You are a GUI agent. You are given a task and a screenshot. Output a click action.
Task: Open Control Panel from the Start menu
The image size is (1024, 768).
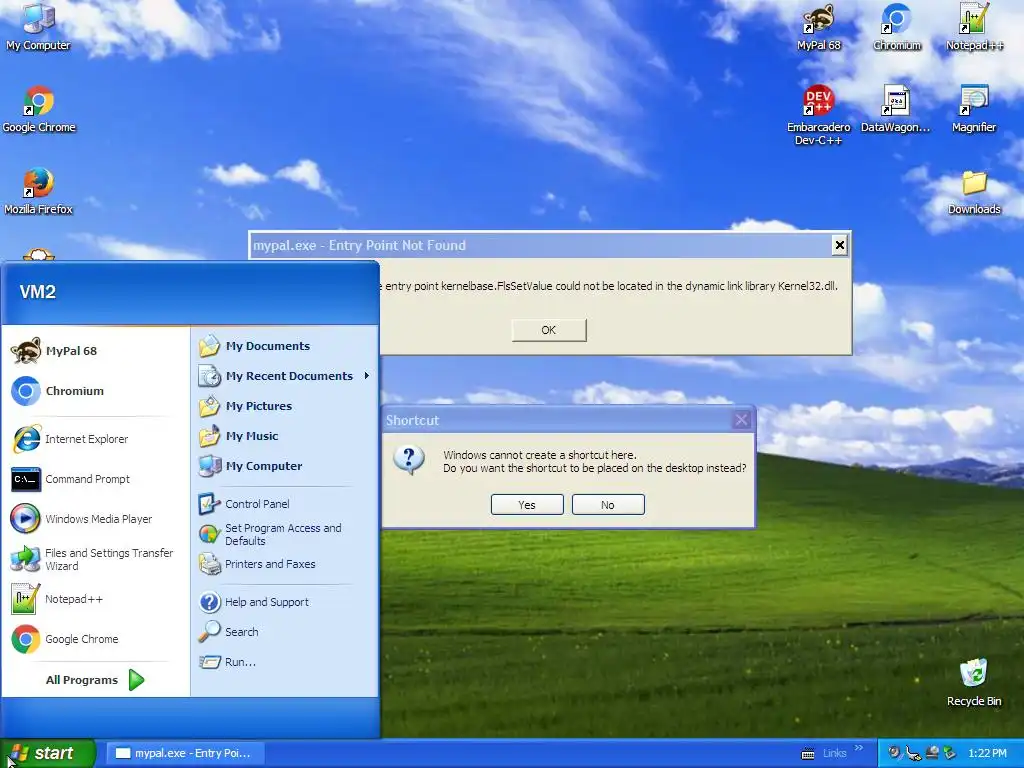pyautogui.click(x=285, y=504)
